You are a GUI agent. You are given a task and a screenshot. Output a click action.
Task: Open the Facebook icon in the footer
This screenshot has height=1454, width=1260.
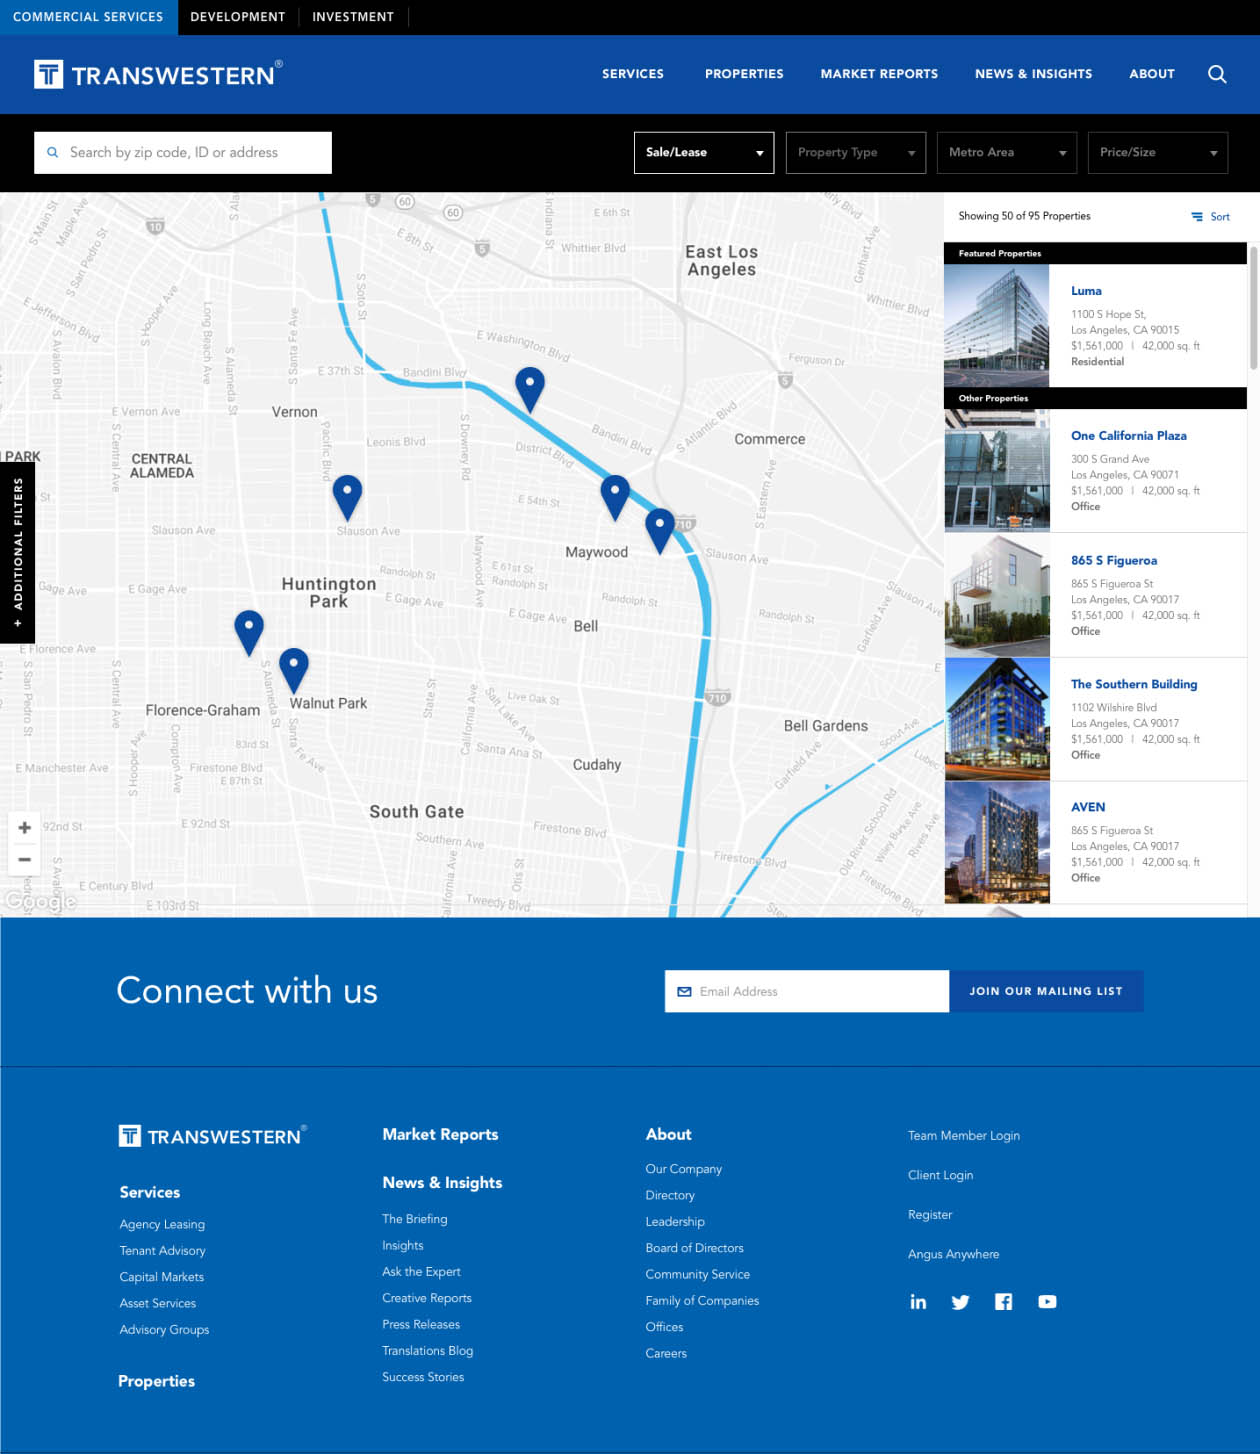[x=1004, y=1302]
